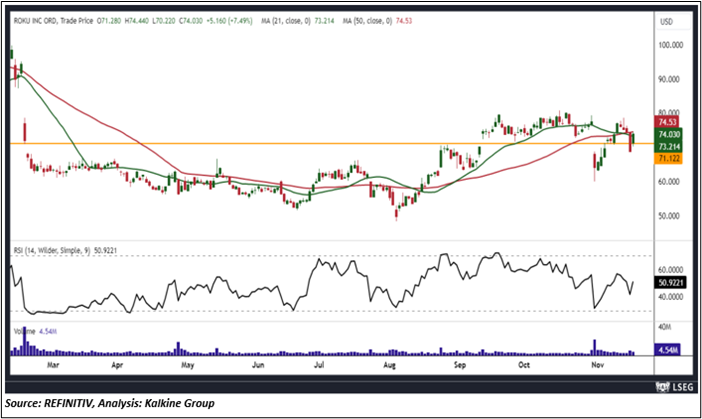Click the 90.000 price axis label
Viewport: 702px width, 419px height.
tap(668, 79)
